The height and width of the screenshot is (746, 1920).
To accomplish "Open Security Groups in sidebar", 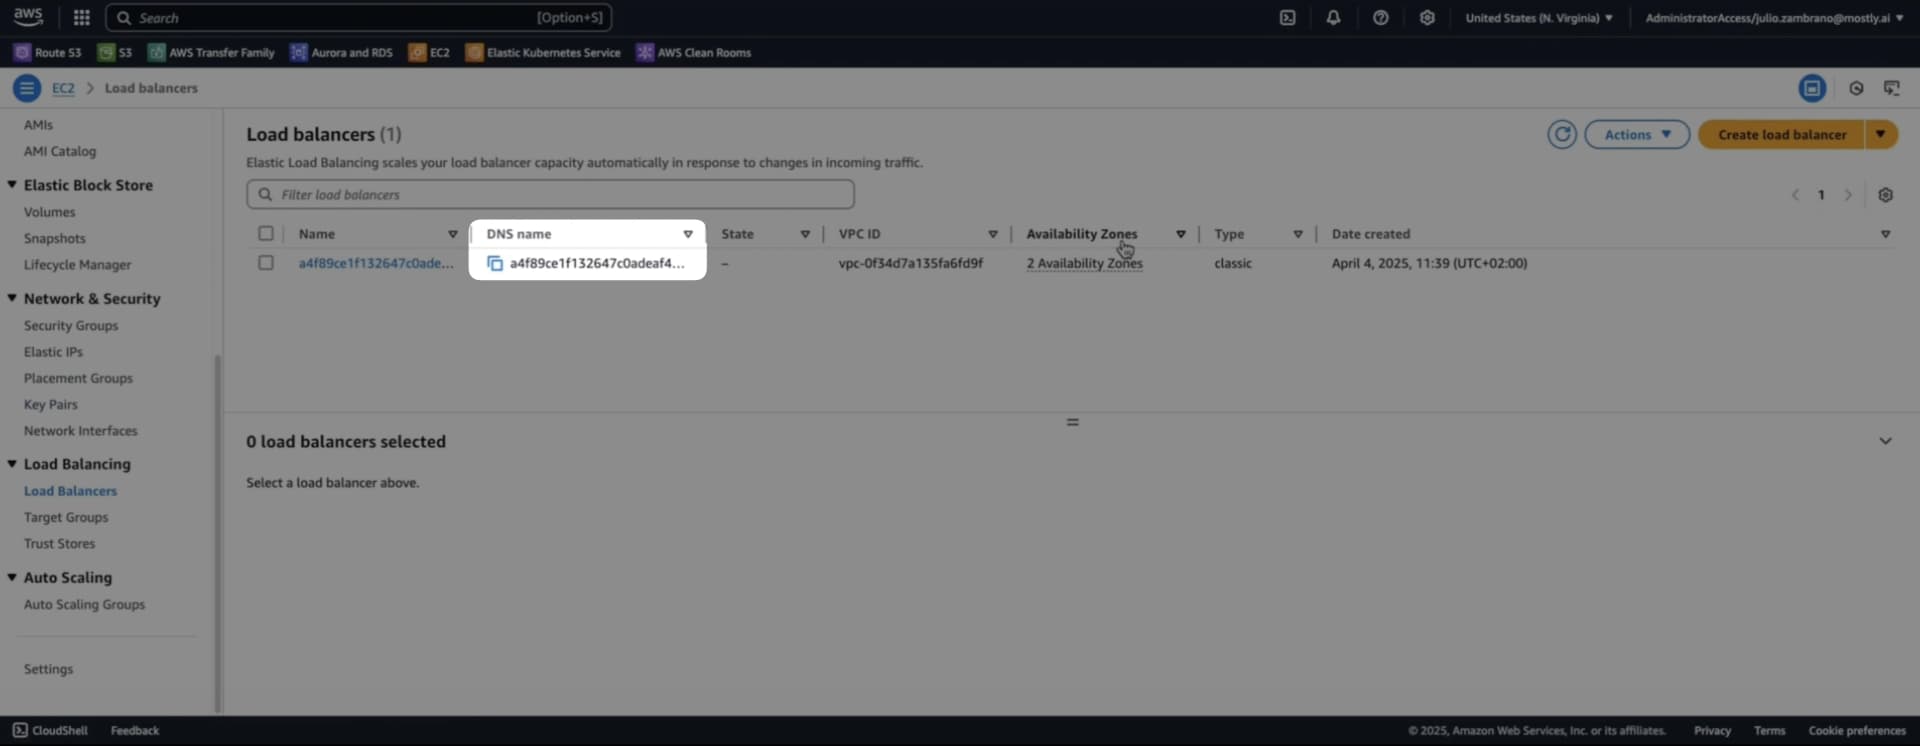I will click(x=71, y=325).
